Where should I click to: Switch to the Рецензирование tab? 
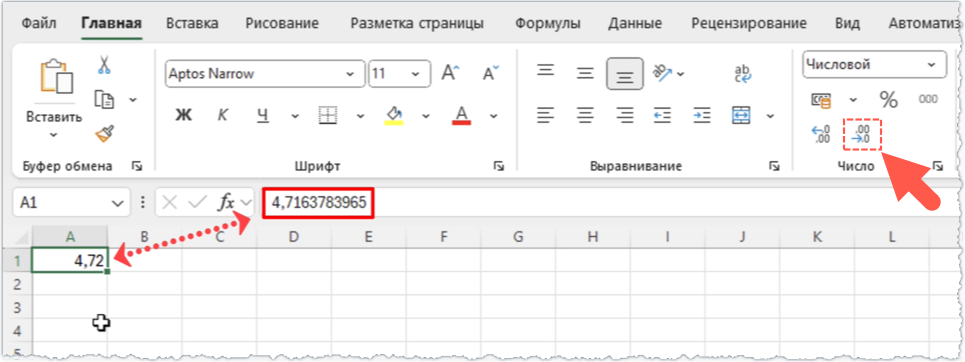click(749, 24)
